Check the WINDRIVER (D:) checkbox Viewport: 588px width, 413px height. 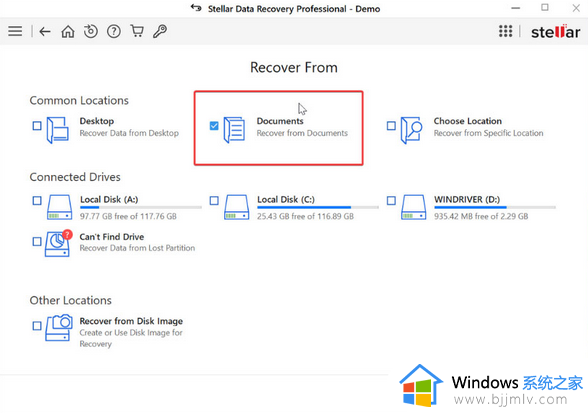(391, 201)
